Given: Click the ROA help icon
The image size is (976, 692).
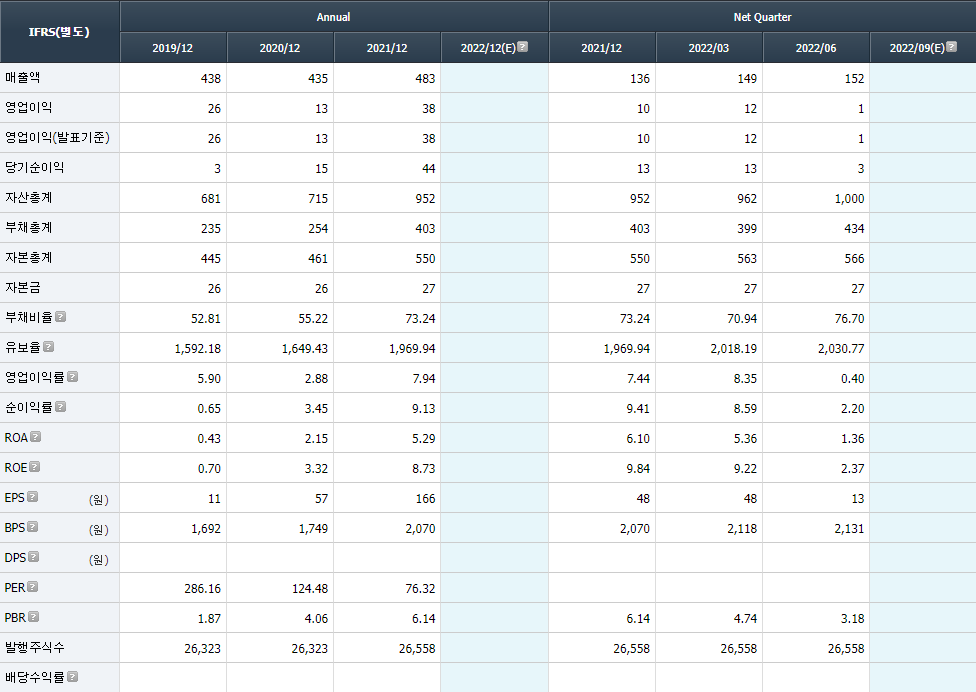Looking at the screenshot, I should pyautogui.click(x=35, y=437).
